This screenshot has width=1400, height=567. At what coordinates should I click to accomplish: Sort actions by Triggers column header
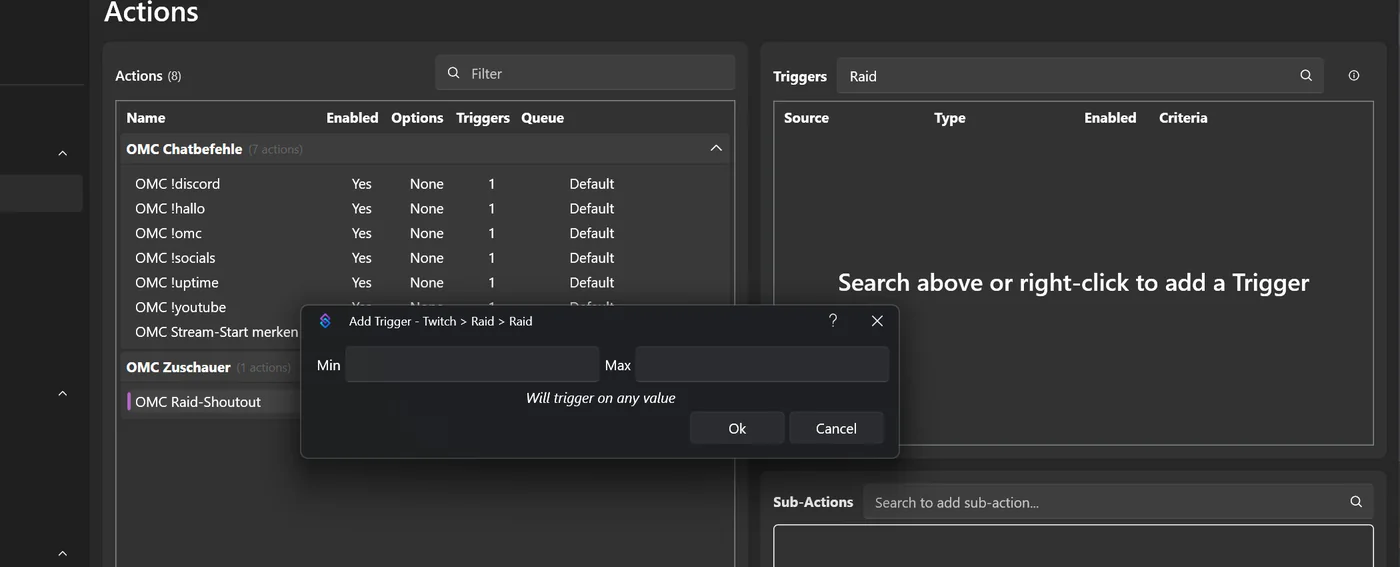483,118
